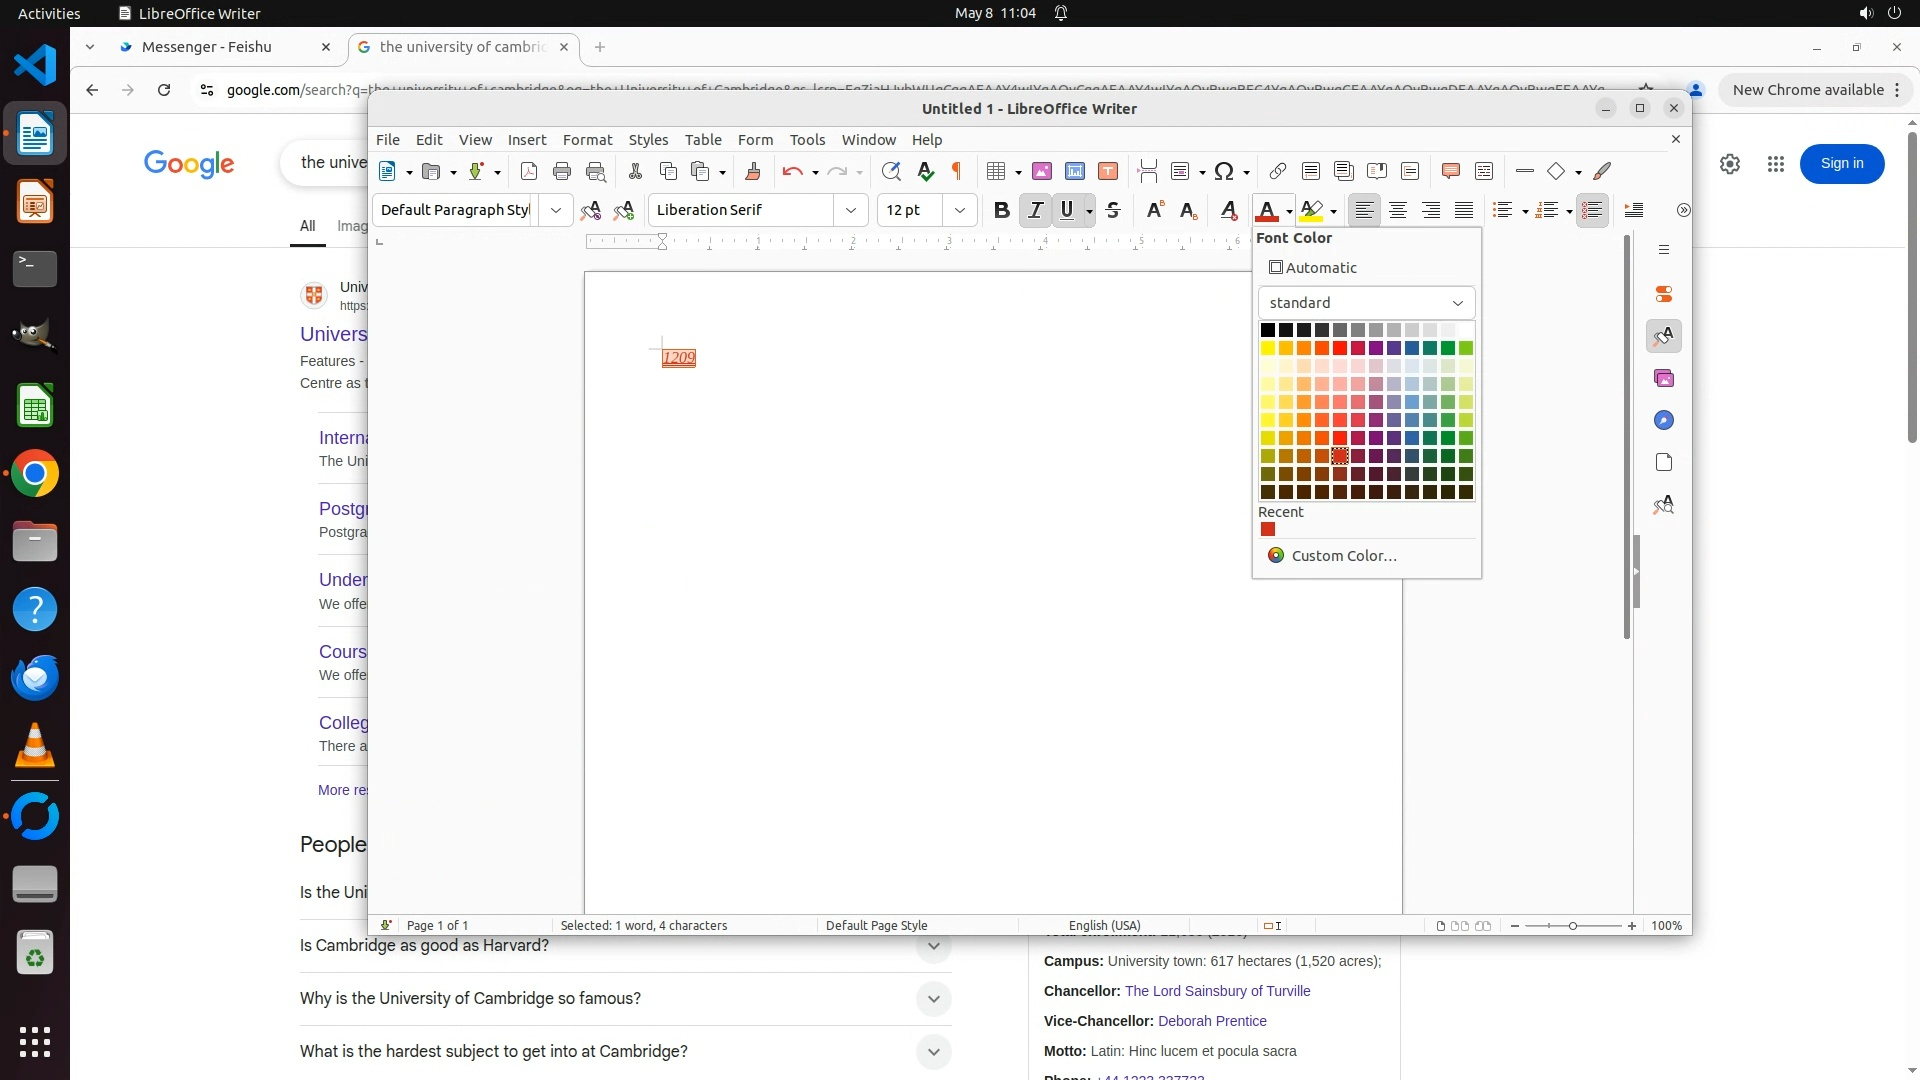Open the Tools menu
The image size is (1920, 1080).
[807, 140]
